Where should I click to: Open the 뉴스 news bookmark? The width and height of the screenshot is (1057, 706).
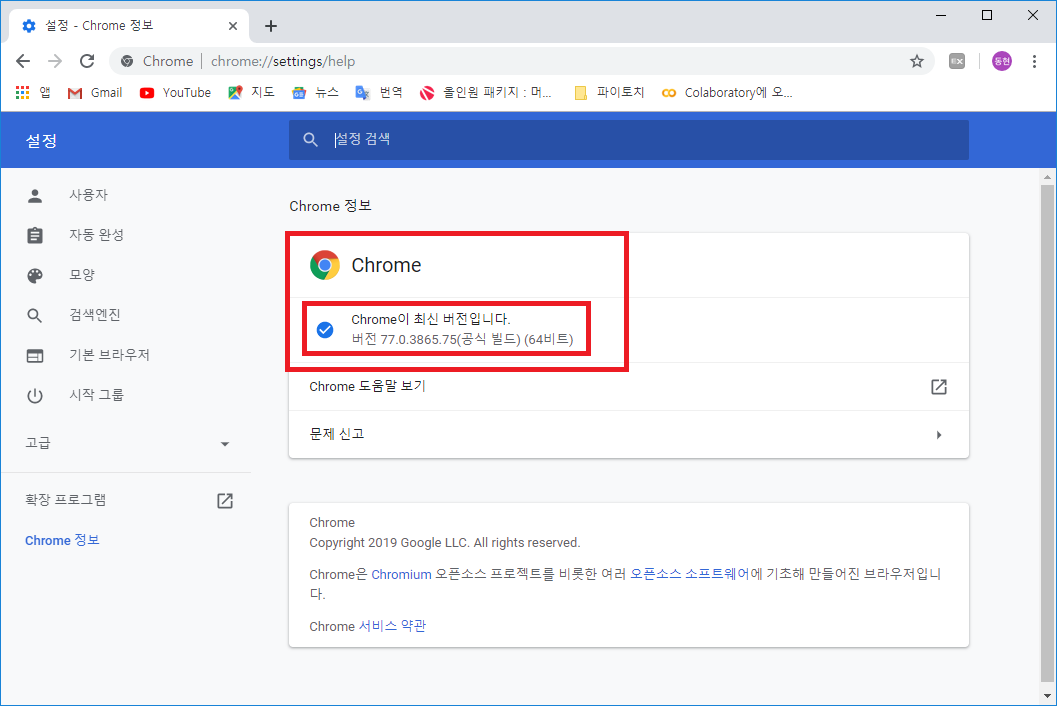pos(315,92)
